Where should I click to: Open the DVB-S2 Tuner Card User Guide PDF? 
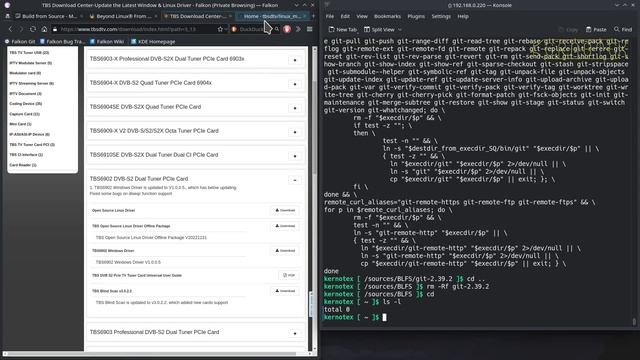click(x=289, y=275)
